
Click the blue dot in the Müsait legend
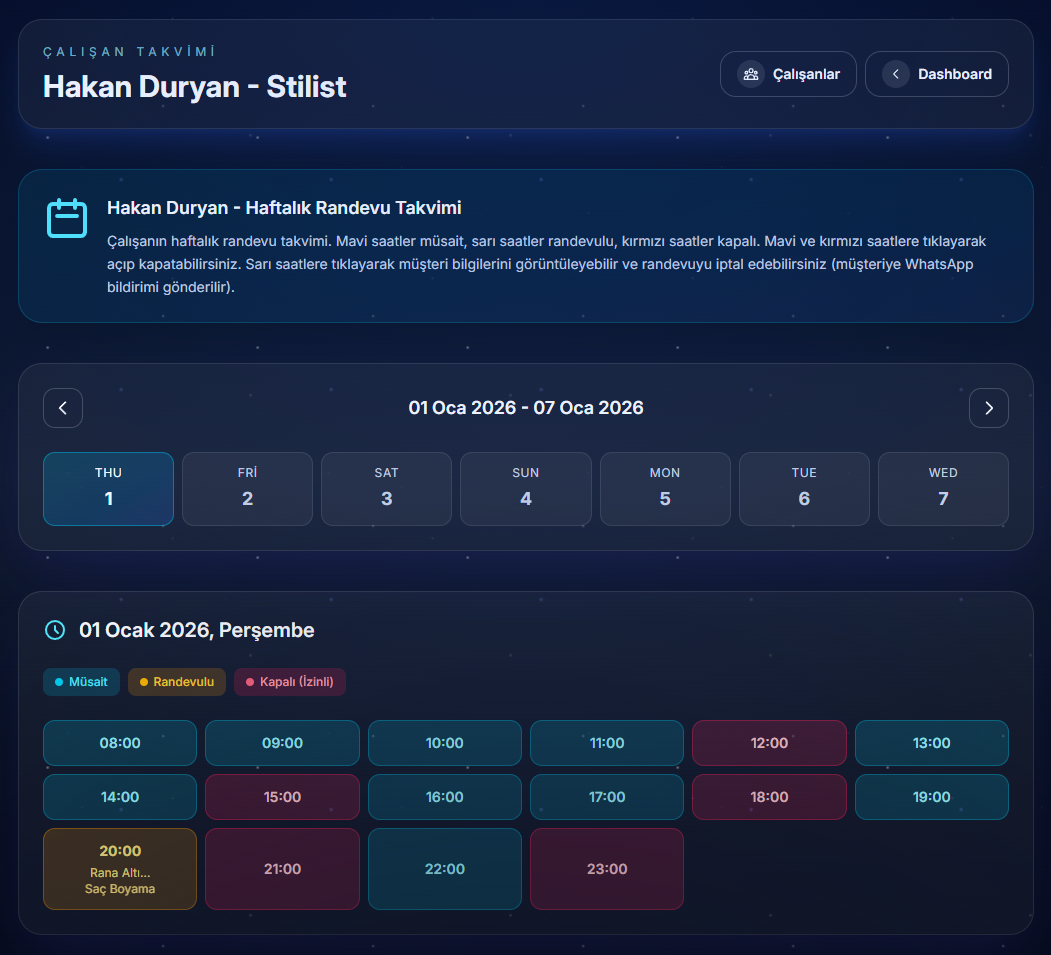click(60, 681)
